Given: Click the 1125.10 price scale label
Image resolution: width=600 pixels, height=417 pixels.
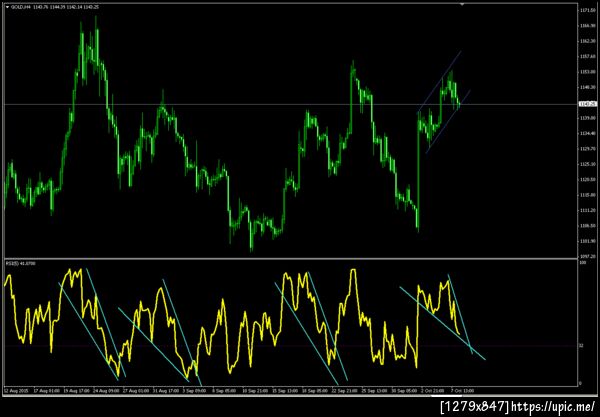Looking at the screenshot, I should click(x=589, y=164).
